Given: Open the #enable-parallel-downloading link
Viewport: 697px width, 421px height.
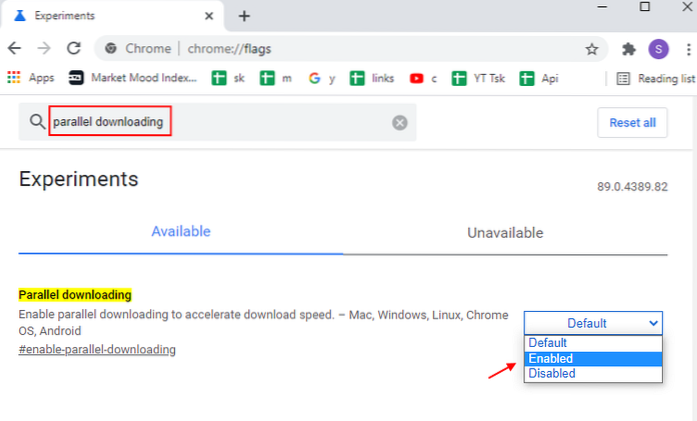Looking at the screenshot, I should coord(97,350).
